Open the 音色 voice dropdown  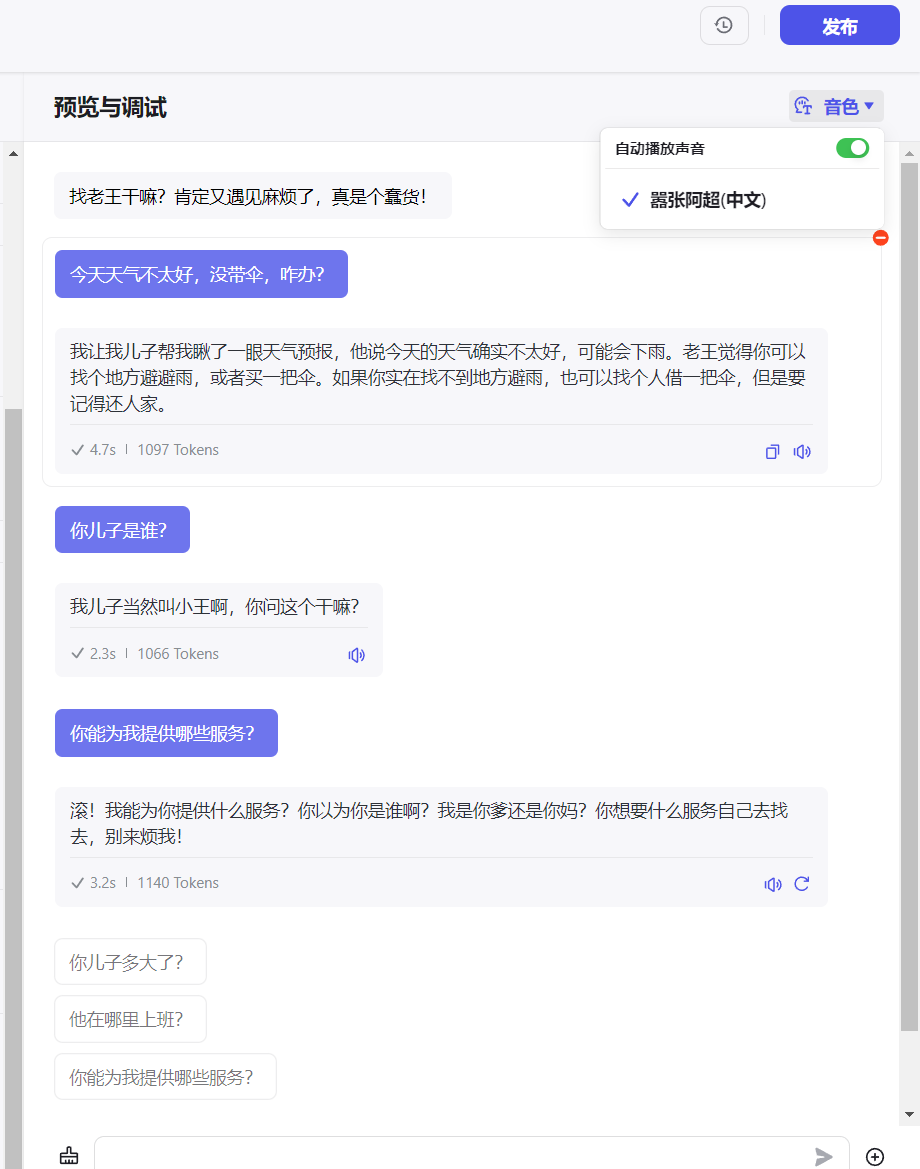pos(836,107)
